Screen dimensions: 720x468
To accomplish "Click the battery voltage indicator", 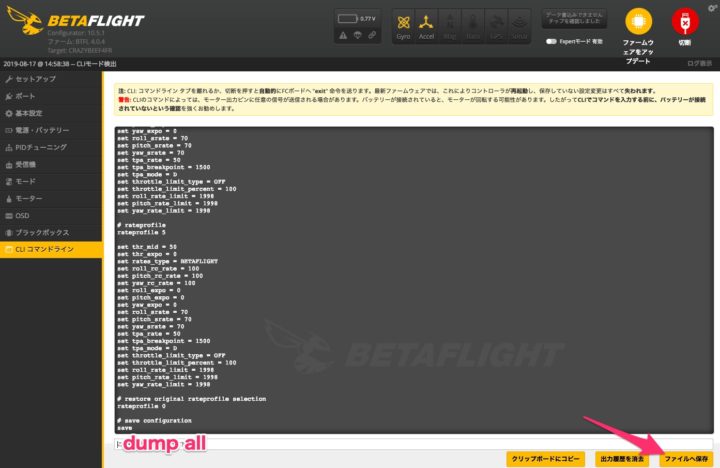I will (x=356, y=19).
